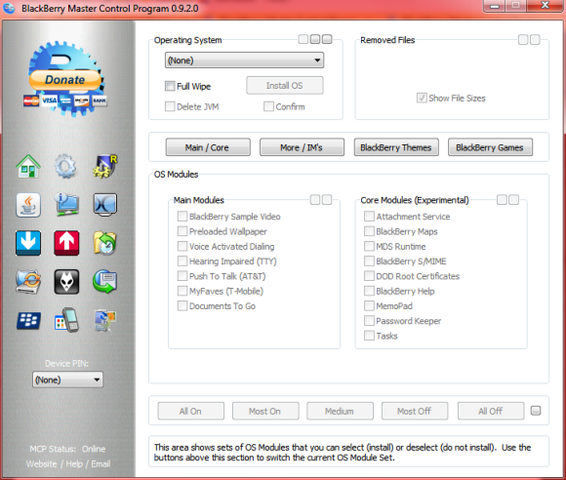Image resolution: width=566 pixels, height=480 pixels.
Task: Click the second small square beside Operating System
Action: tap(315, 39)
